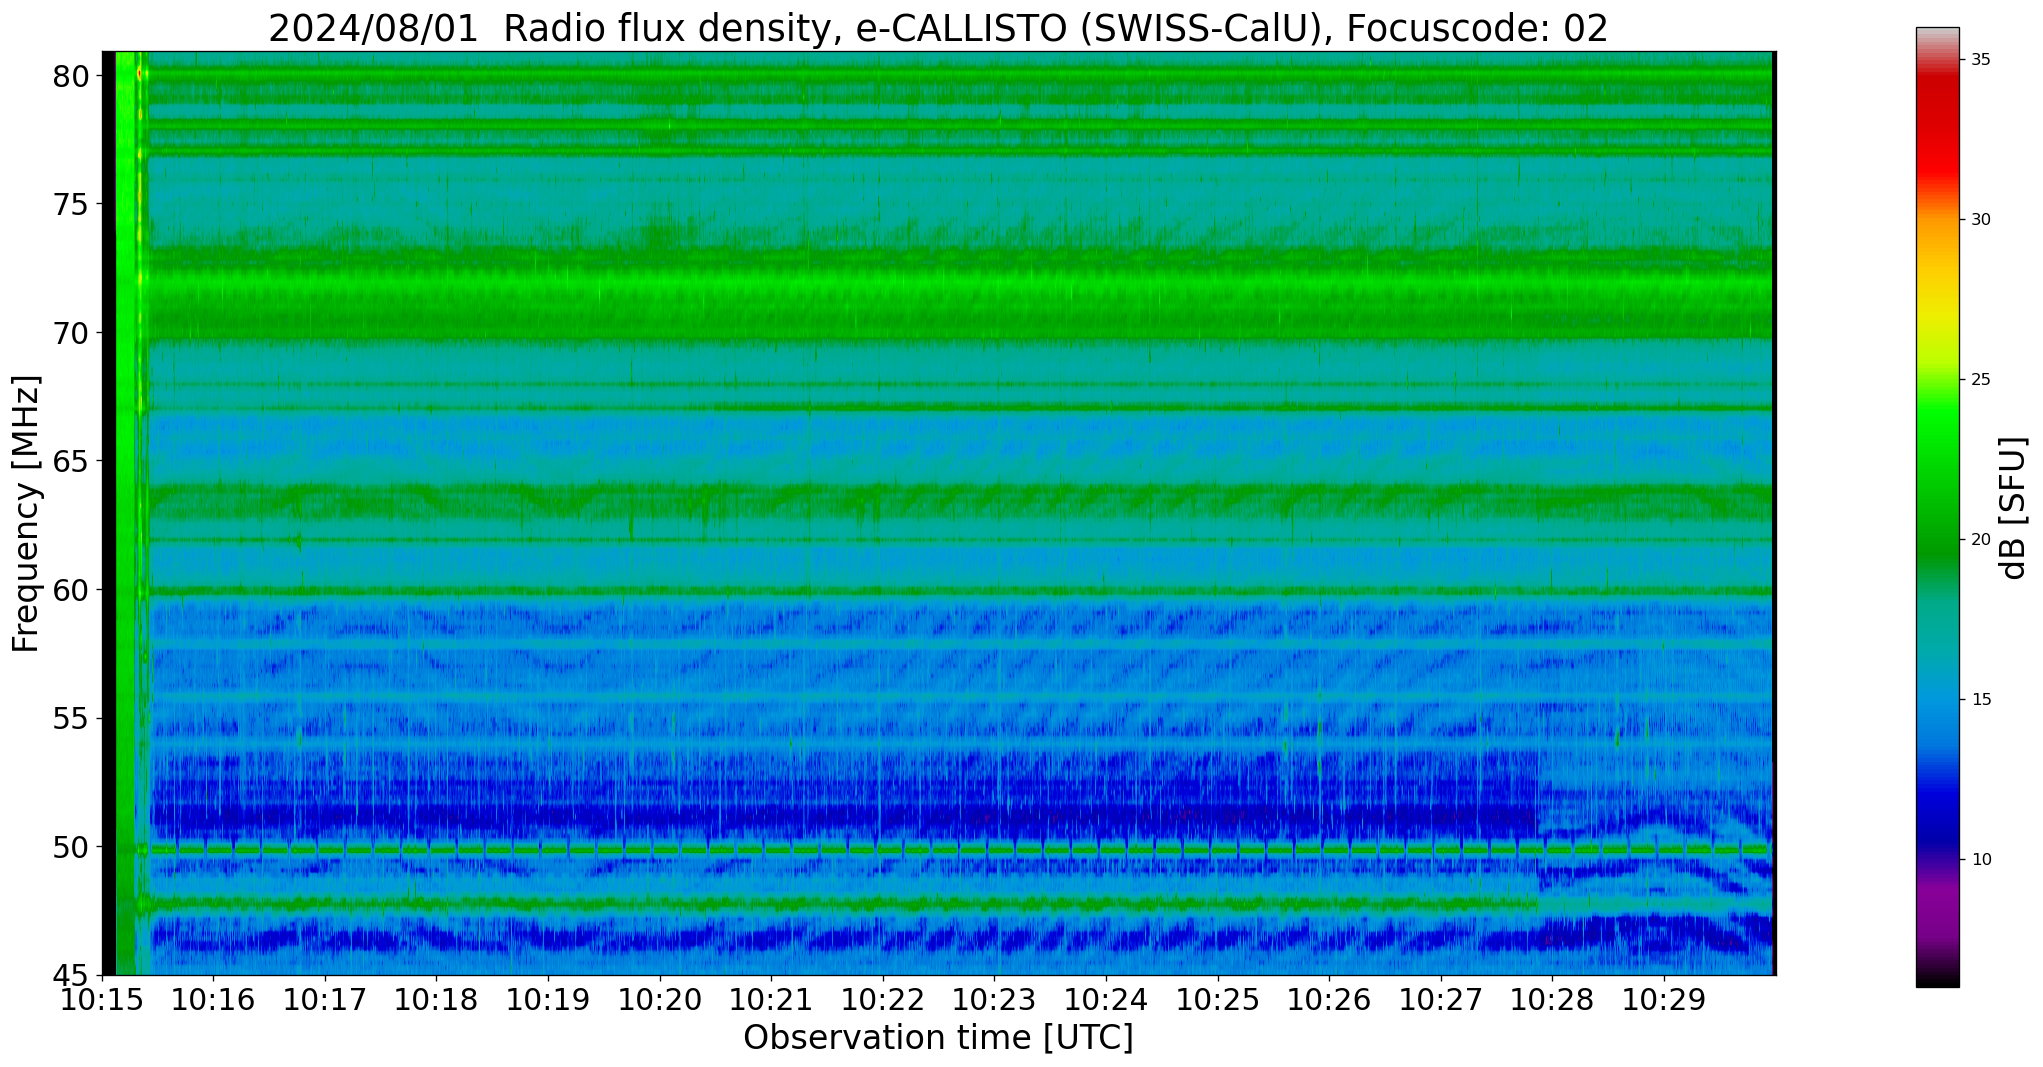Click the colorbar tick label 35
2043x1067 pixels.
(x=1981, y=60)
